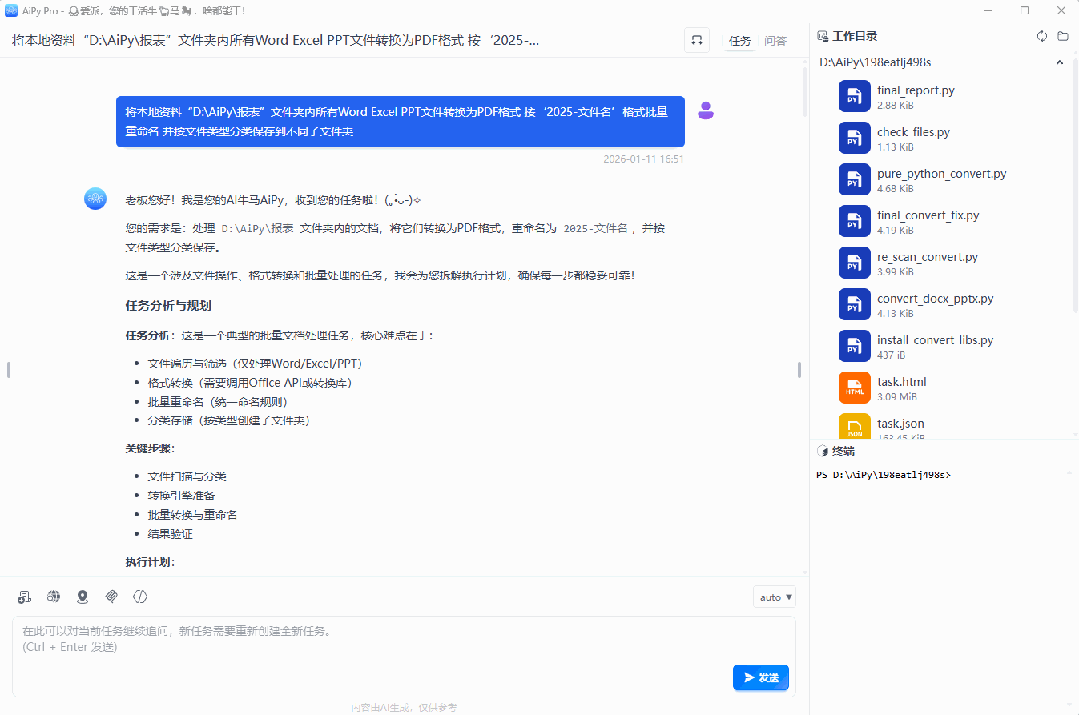This screenshot has height=715, width=1079.
Task: Click the 终端 terminal panel header icon
Action: pyautogui.click(x=822, y=451)
